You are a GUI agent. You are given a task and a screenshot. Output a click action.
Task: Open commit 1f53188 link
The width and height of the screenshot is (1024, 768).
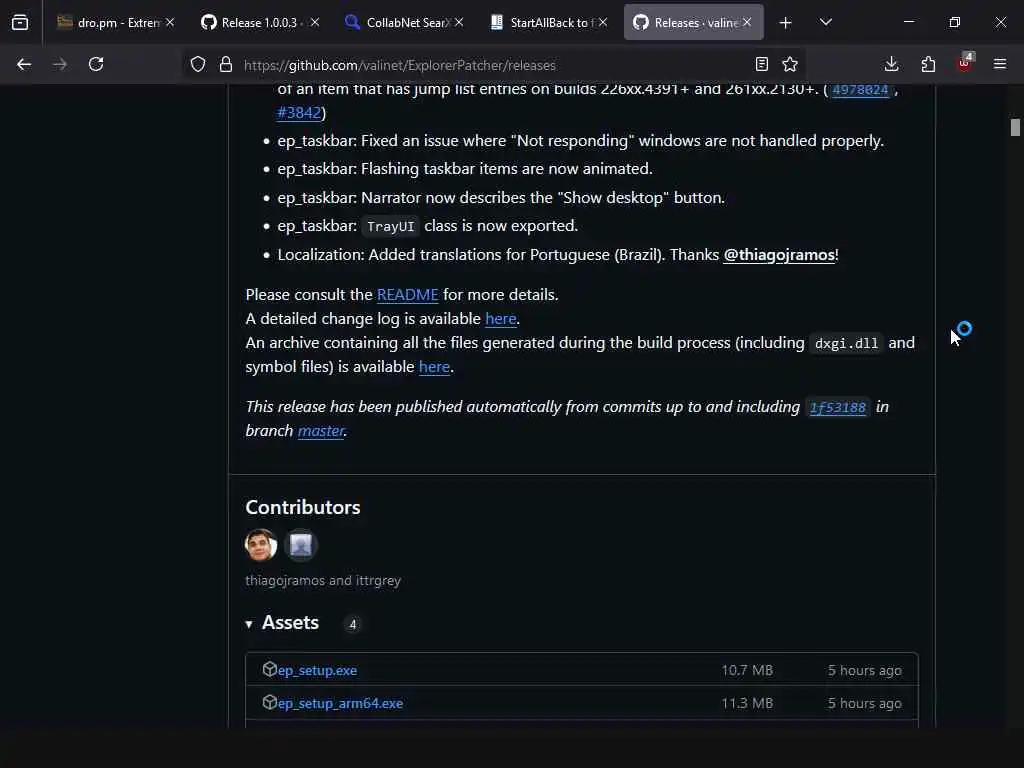(837, 408)
